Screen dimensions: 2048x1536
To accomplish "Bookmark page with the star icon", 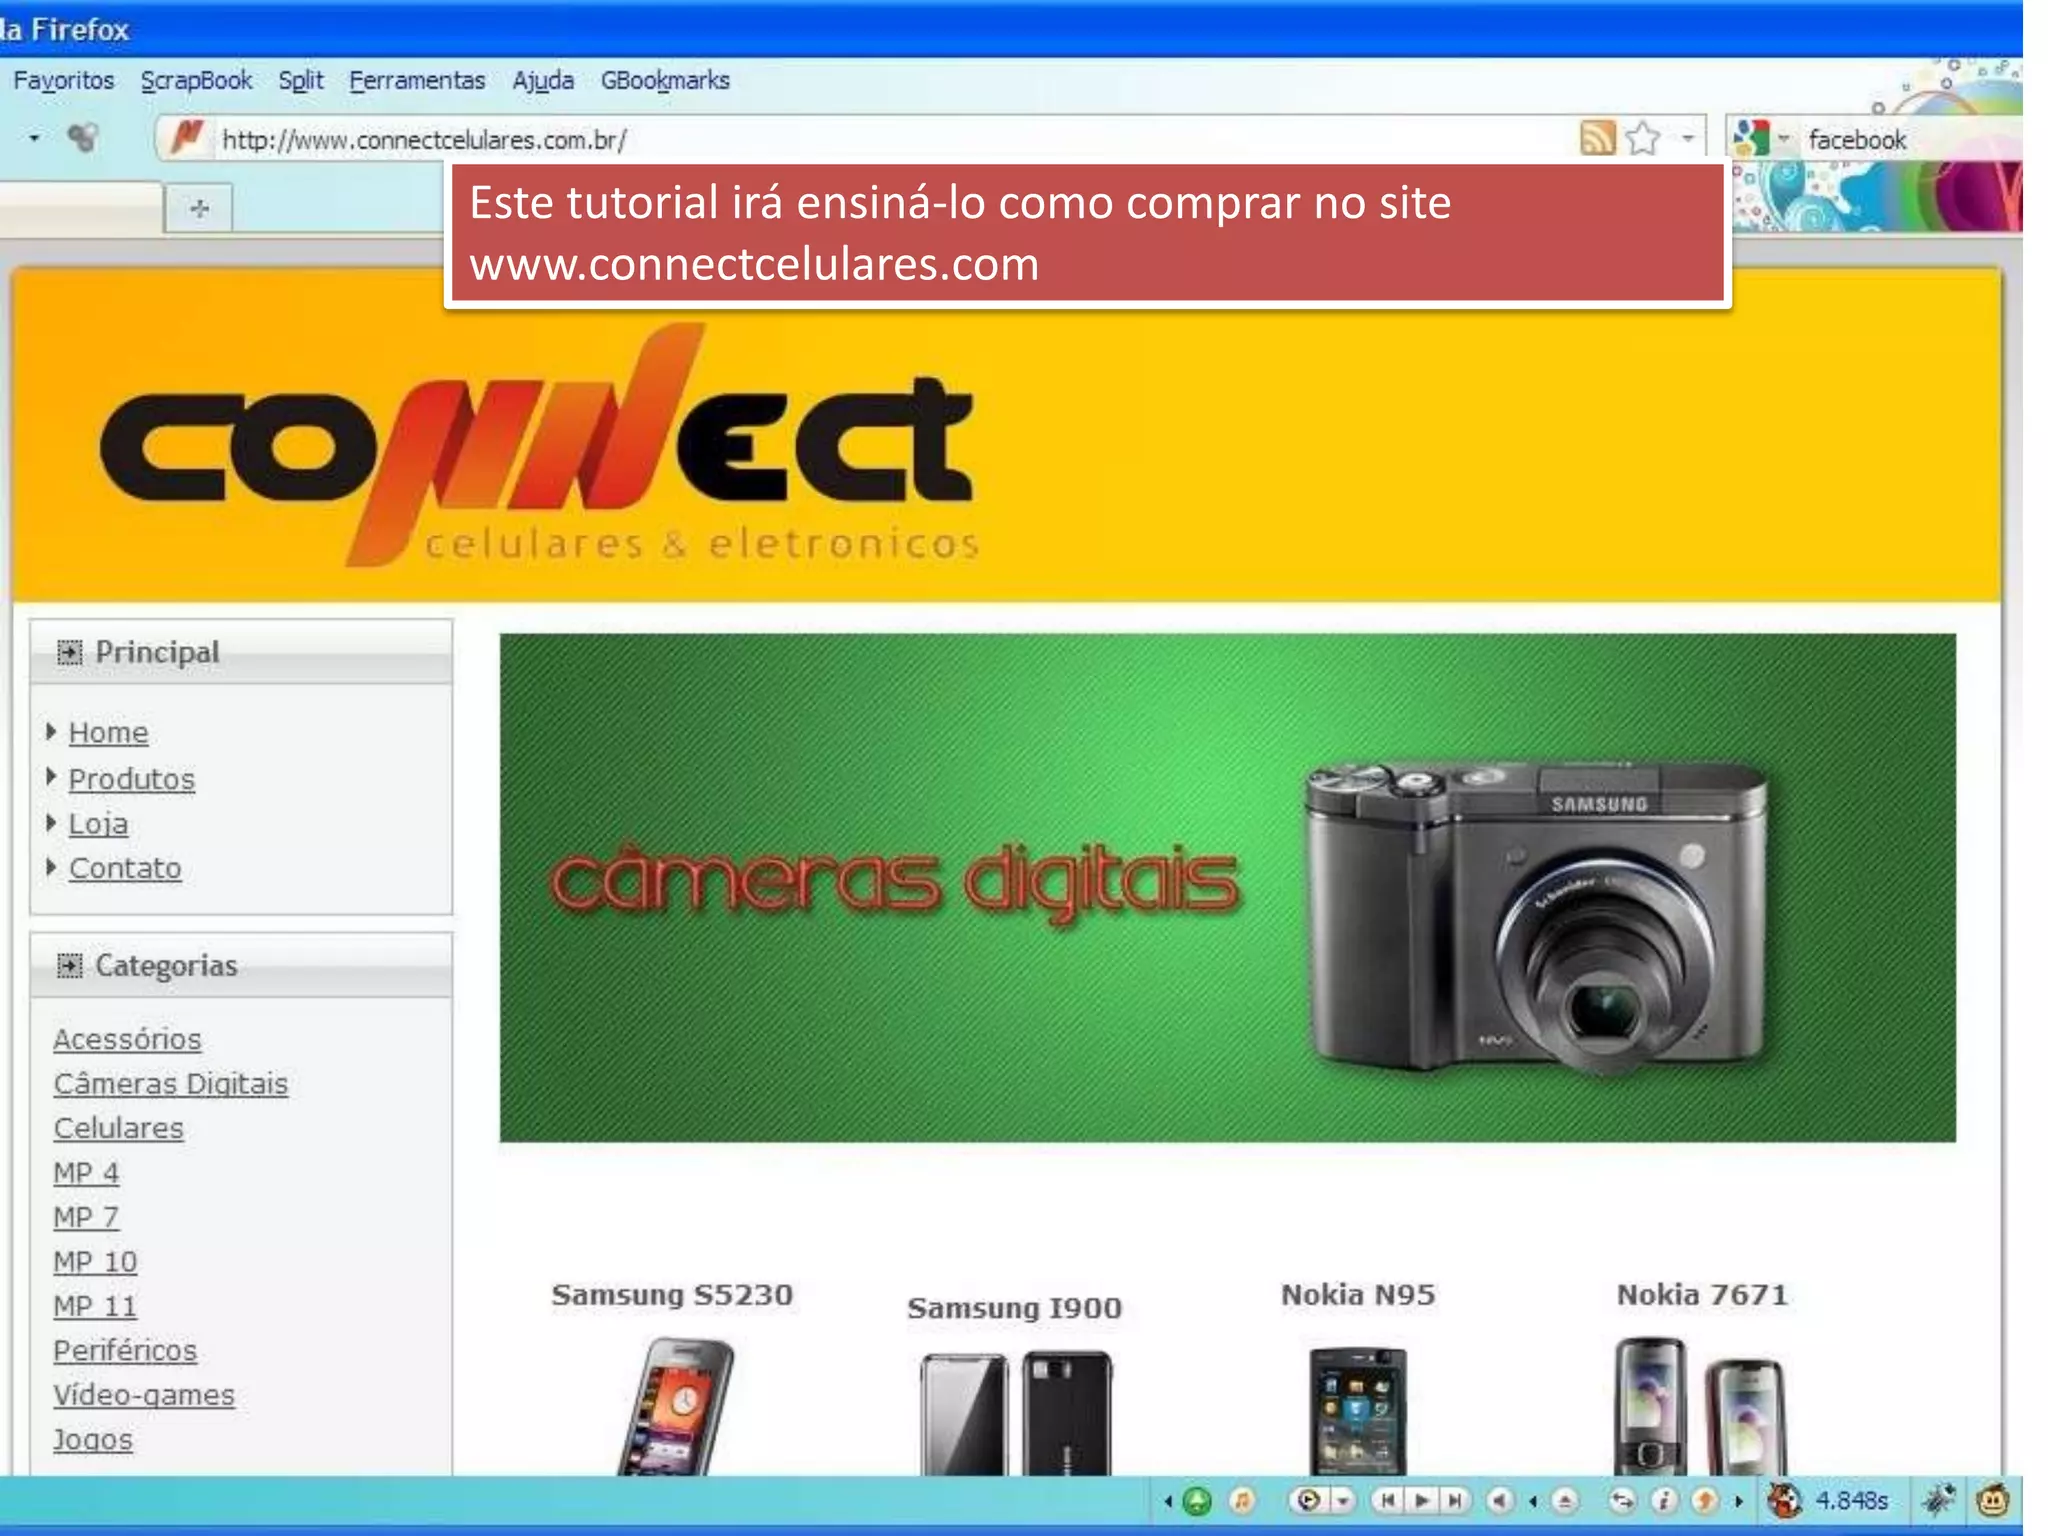I will pyautogui.click(x=1643, y=138).
